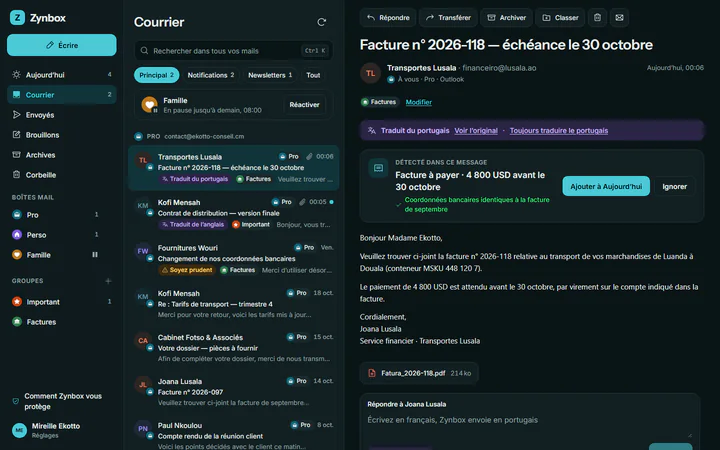This screenshot has height=450, width=720.
Task: Click the Voir l'original link
Action: tap(476, 131)
